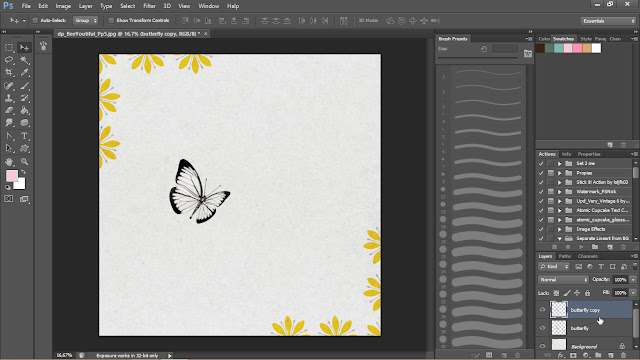Hide the butterfly copy layer
Screen dimensions: 640x360
tap(542, 310)
